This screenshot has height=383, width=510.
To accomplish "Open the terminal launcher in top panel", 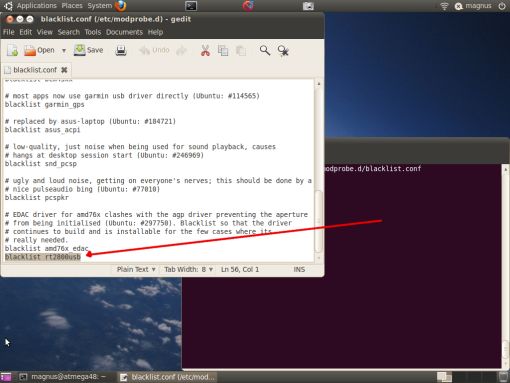I will [x=191, y=6].
